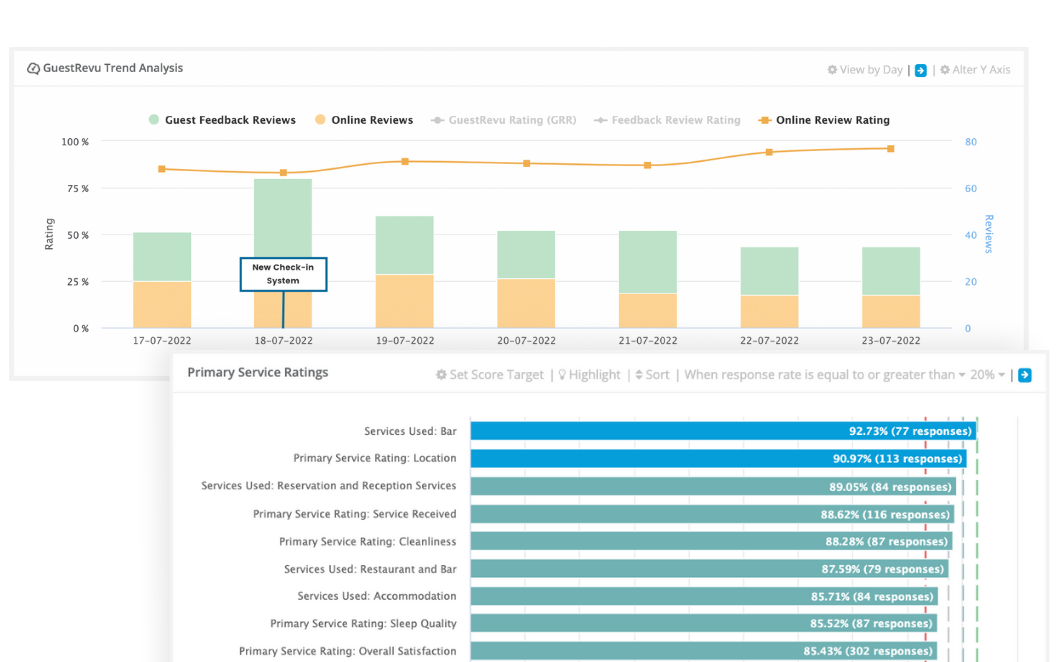Click 'Primary Service Rating: Sleep Quality' label
The height and width of the screenshot is (662, 1058).
click(363, 624)
